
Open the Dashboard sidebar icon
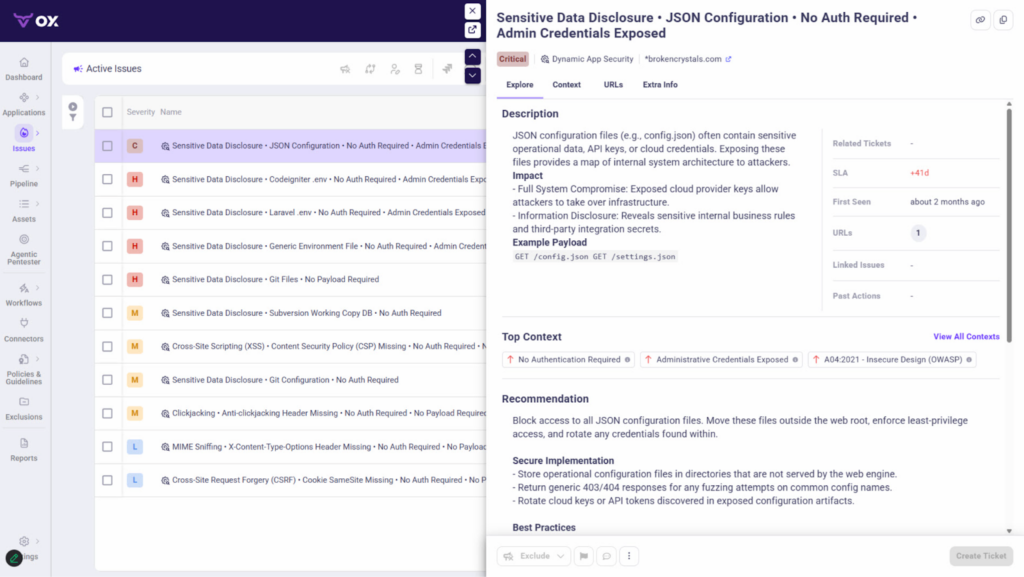click(24, 63)
